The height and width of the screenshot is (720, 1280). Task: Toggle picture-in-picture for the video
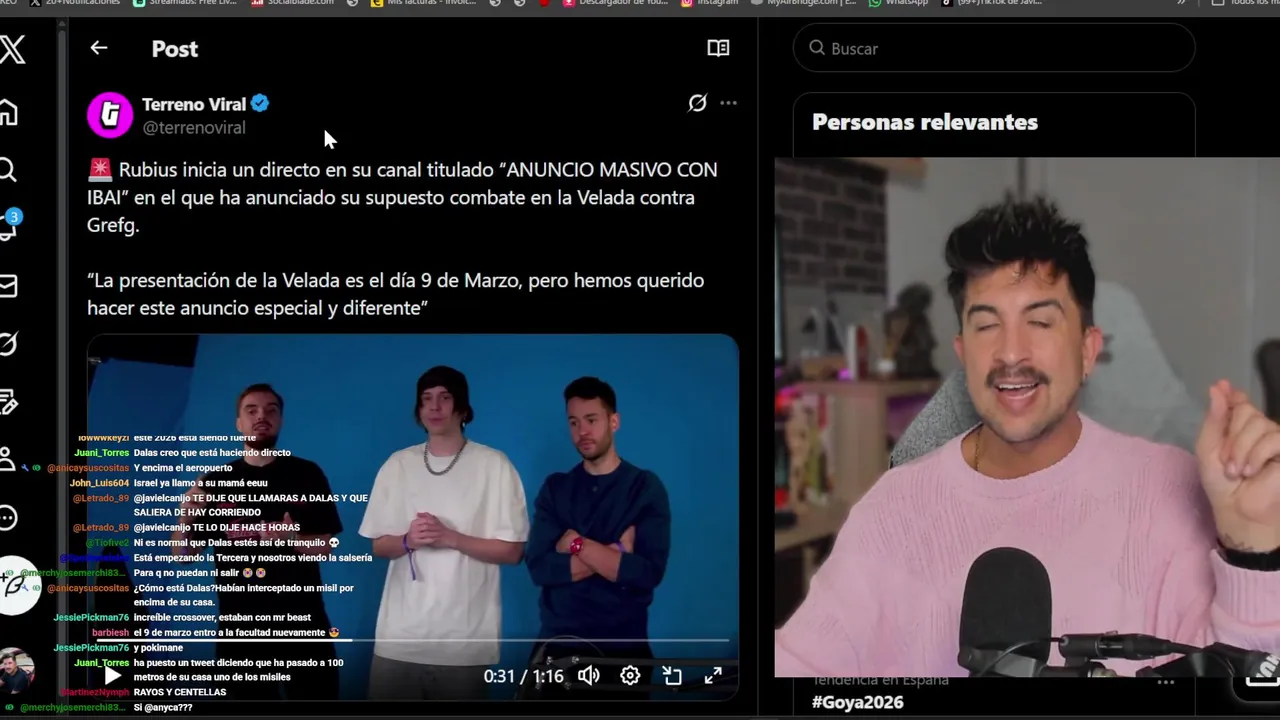(672, 676)
